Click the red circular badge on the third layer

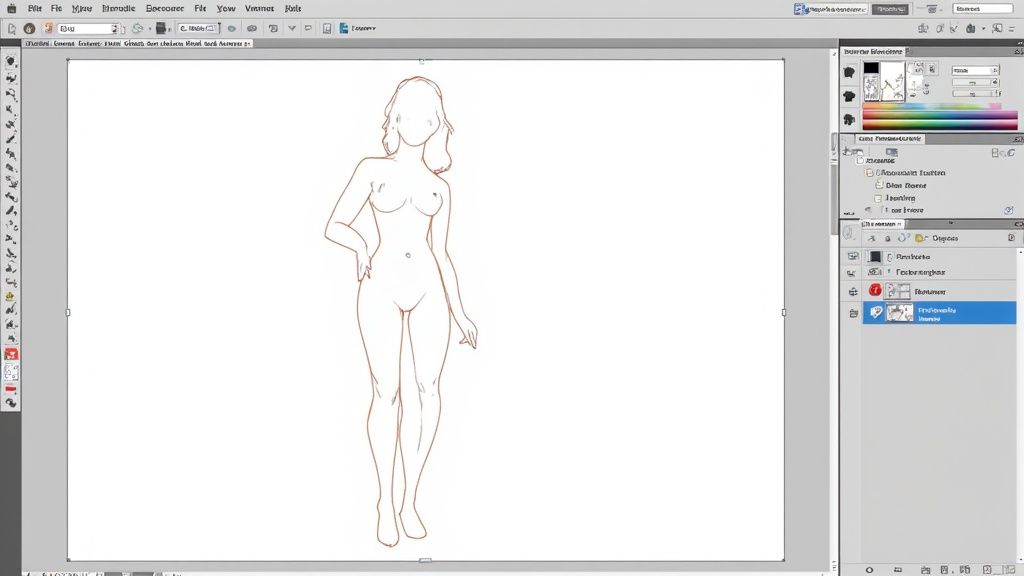876,291
